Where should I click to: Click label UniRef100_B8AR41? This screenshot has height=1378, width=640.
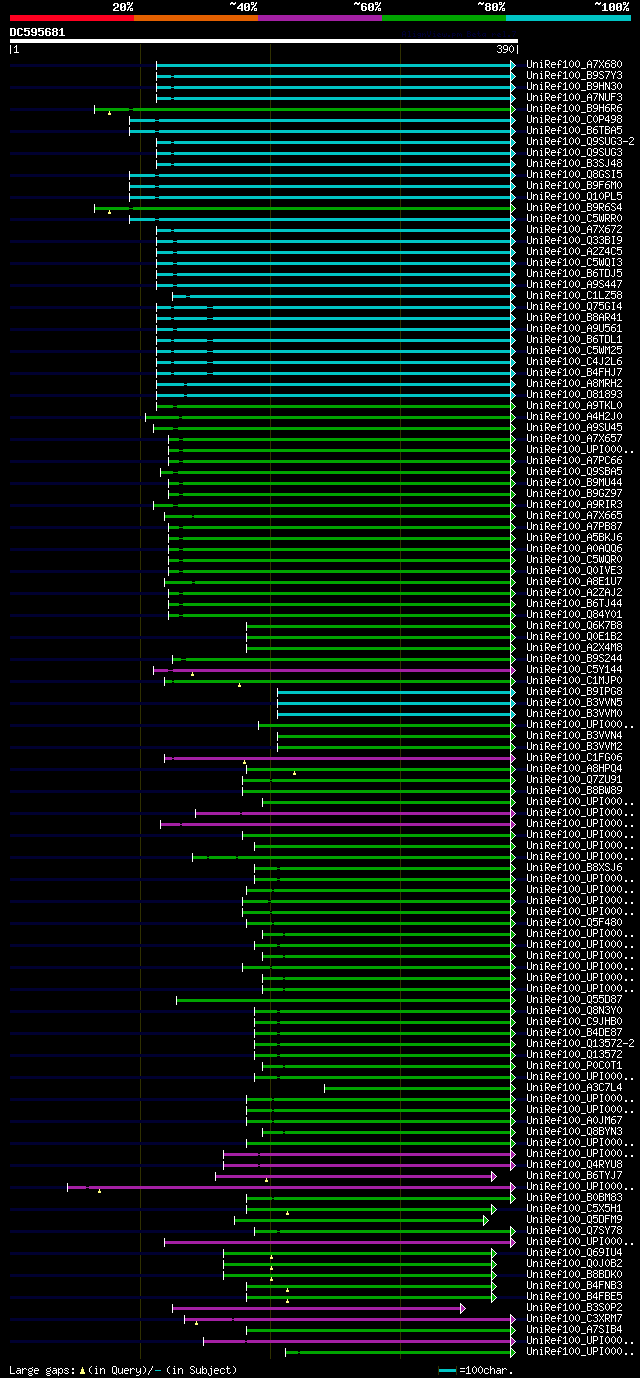(574, 317)
